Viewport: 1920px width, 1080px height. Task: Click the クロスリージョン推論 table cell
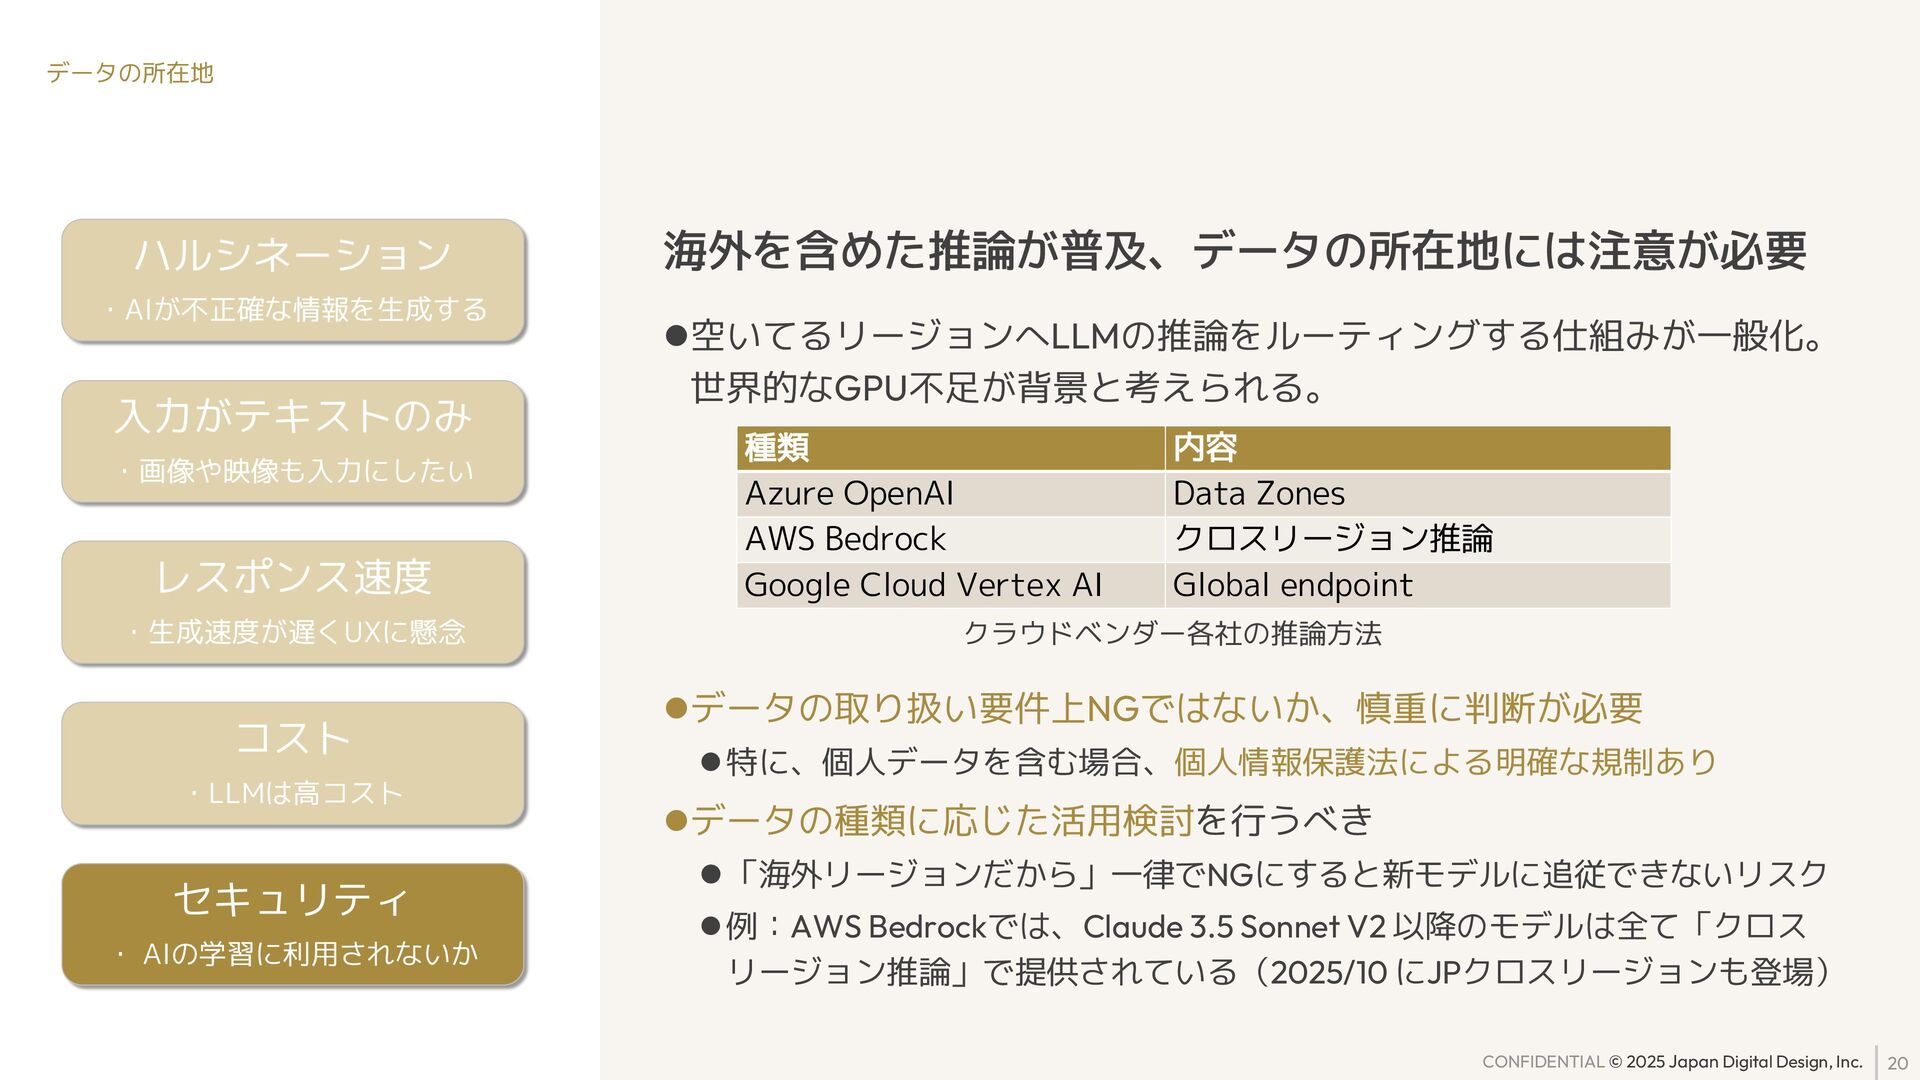1417,539
